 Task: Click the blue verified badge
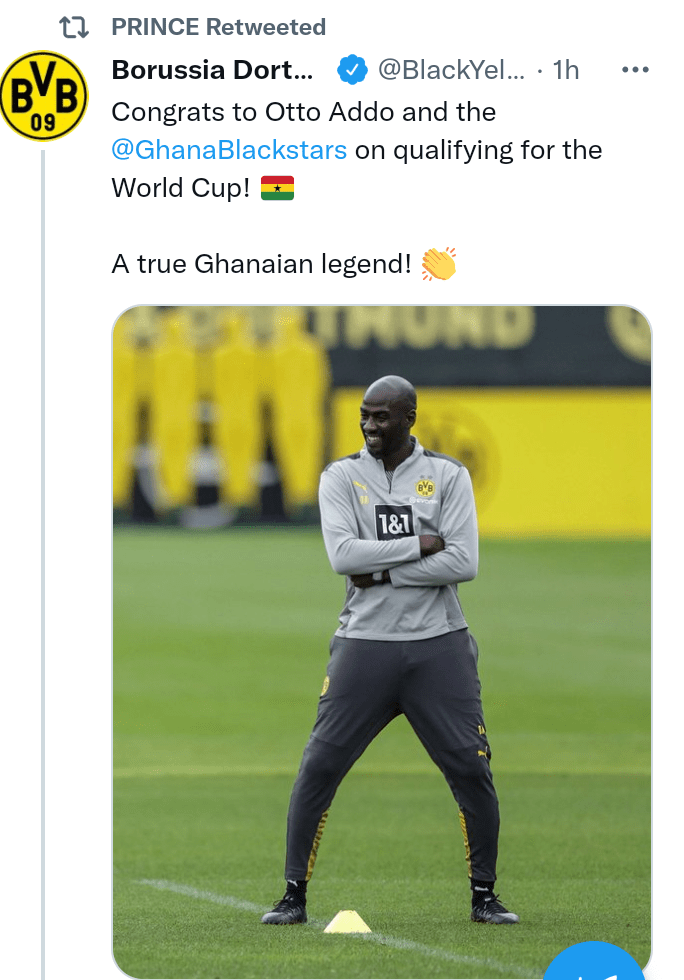point(350,70)
